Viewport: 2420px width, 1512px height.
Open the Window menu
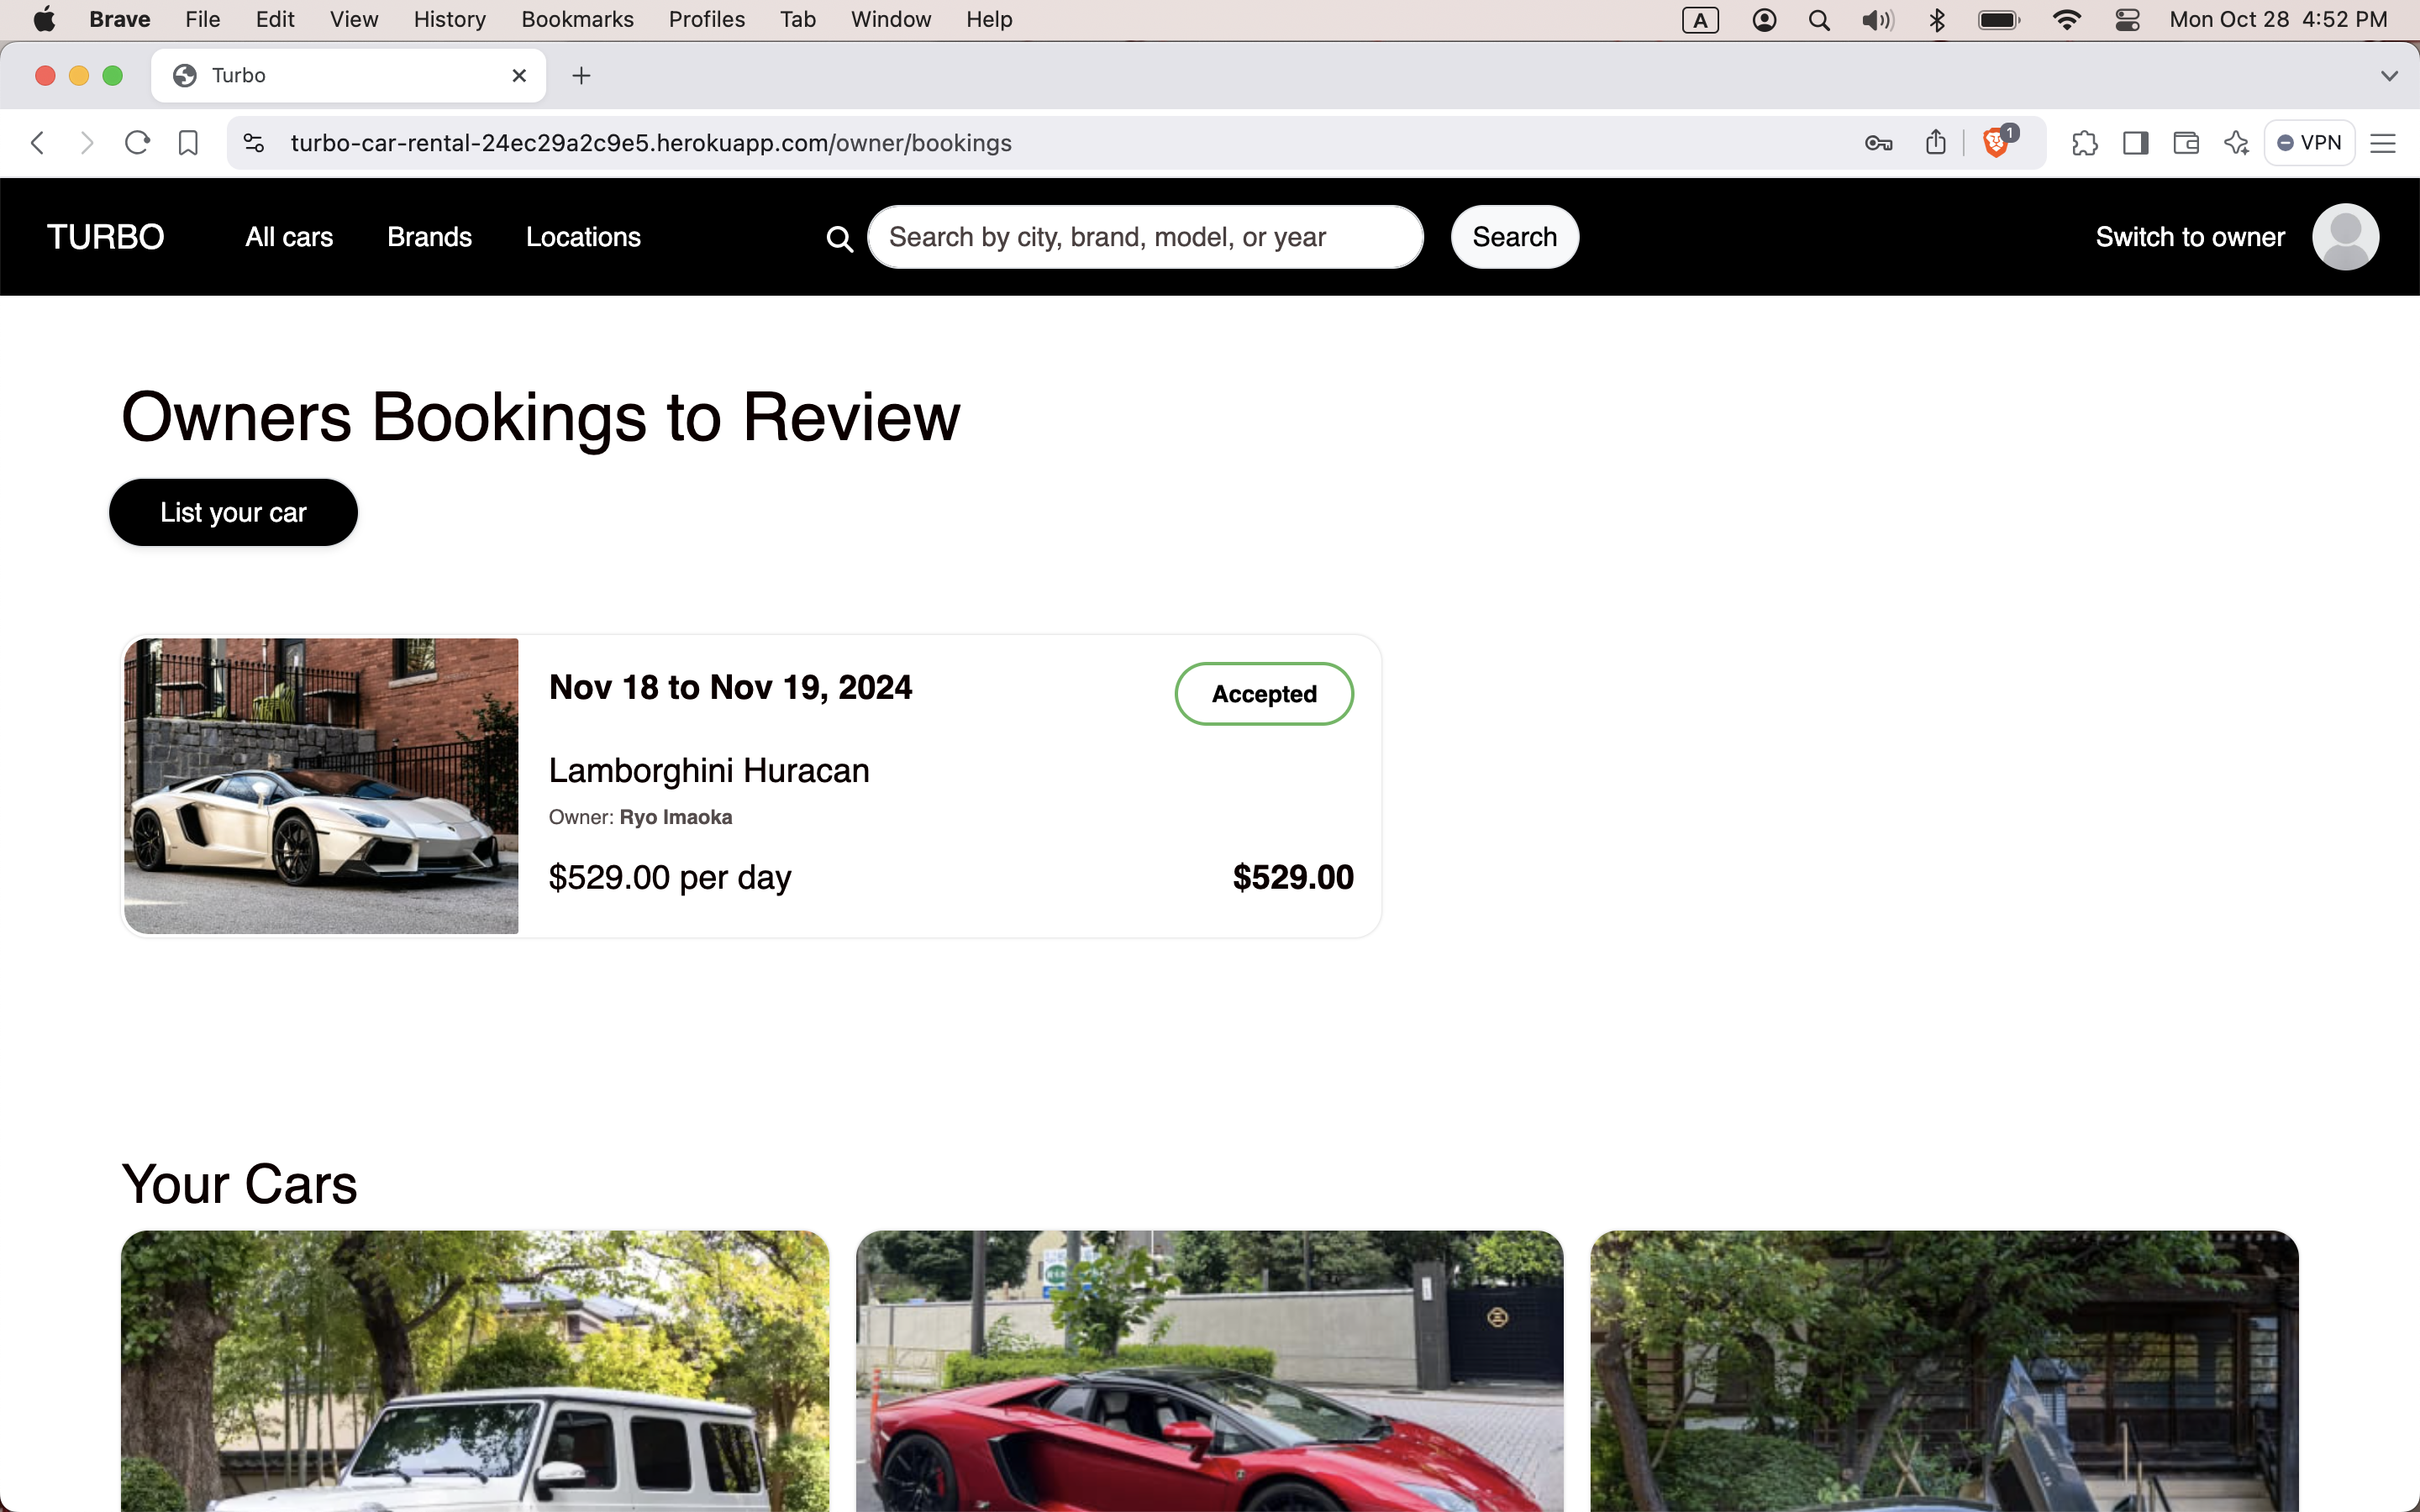[x=890, y=20]
